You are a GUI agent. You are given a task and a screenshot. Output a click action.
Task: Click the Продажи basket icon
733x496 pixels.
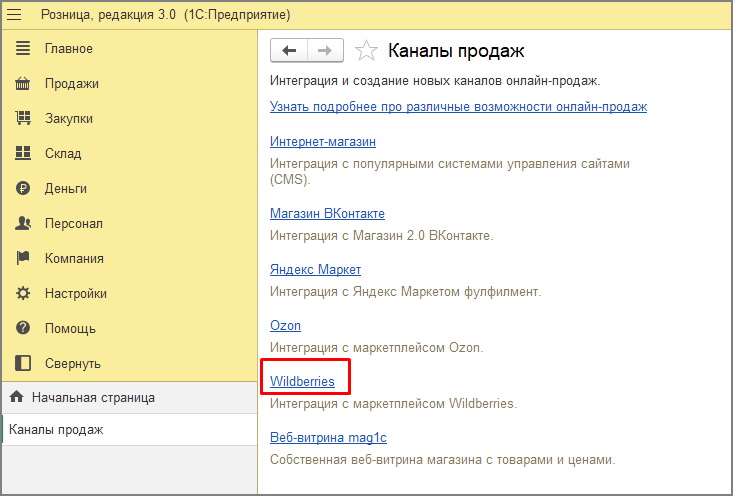coord(23,83)
